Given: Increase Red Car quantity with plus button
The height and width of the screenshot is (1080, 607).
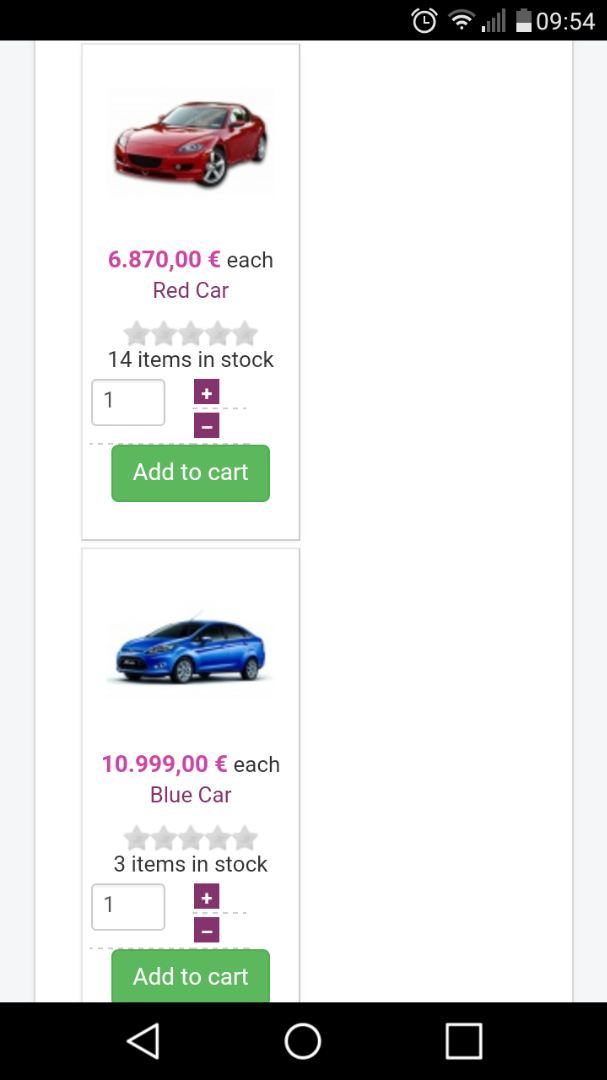Looking at the screenshot, I should point(206,393).
